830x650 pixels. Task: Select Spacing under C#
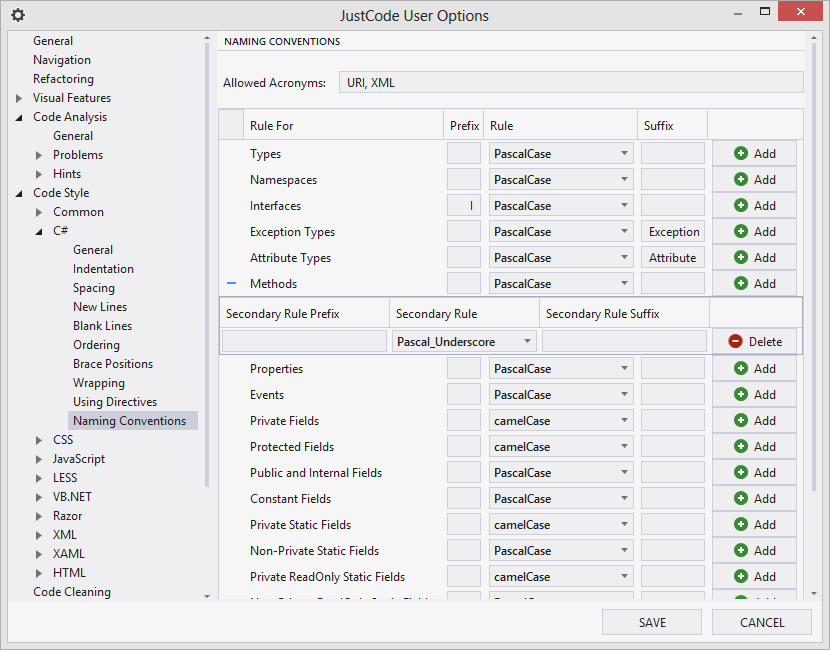[x=94, y=288]
